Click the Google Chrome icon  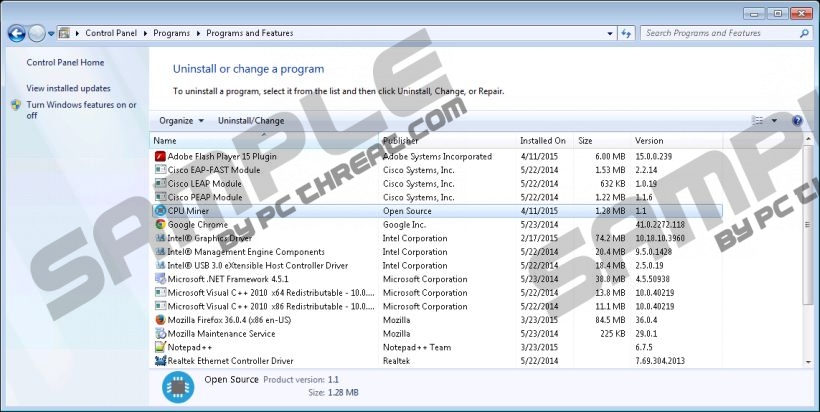[161, 224]
